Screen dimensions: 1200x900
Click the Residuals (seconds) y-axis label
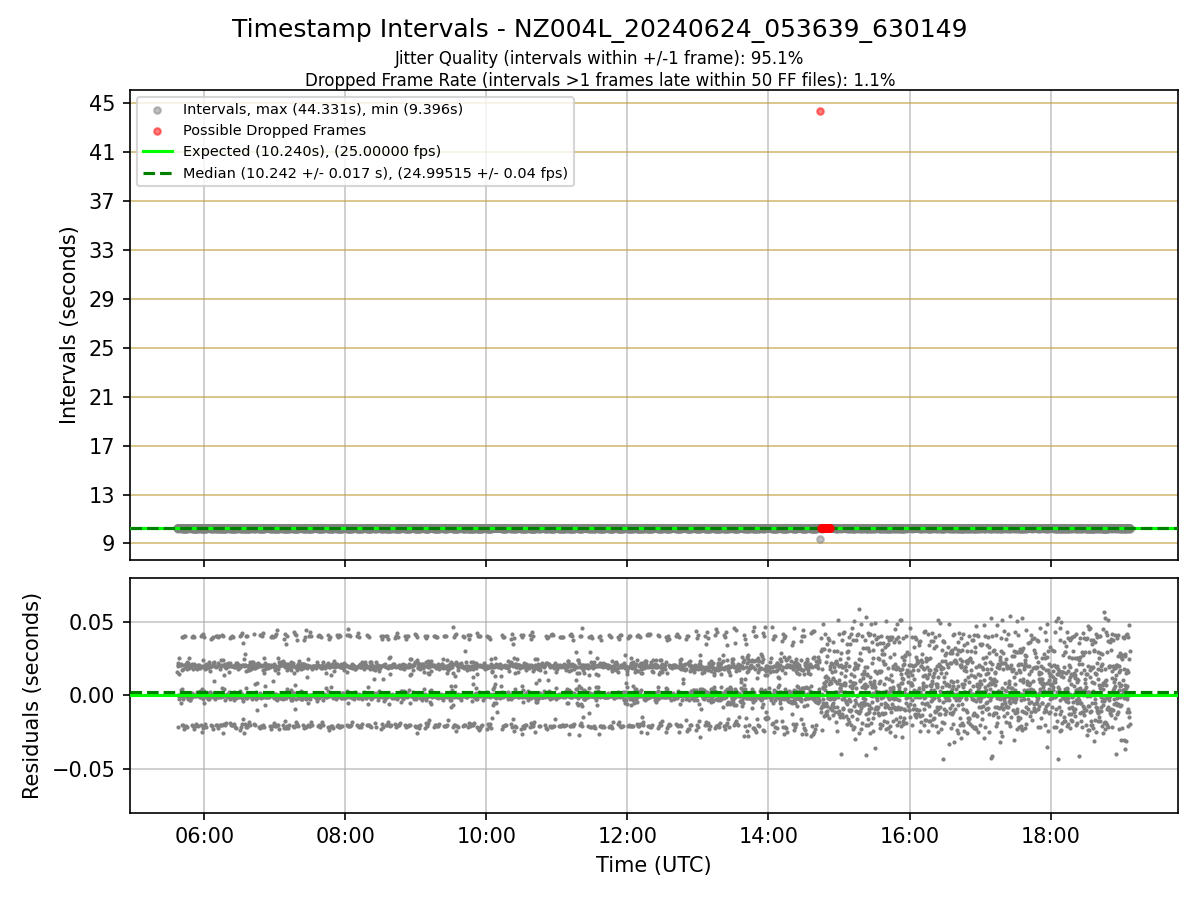32,696
